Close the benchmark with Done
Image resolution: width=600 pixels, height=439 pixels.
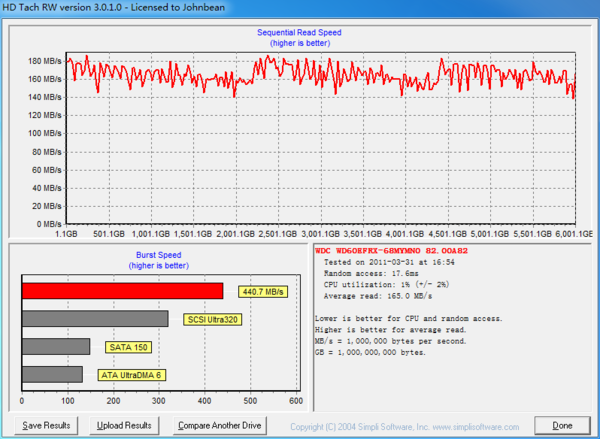click(x=561, y=425)
